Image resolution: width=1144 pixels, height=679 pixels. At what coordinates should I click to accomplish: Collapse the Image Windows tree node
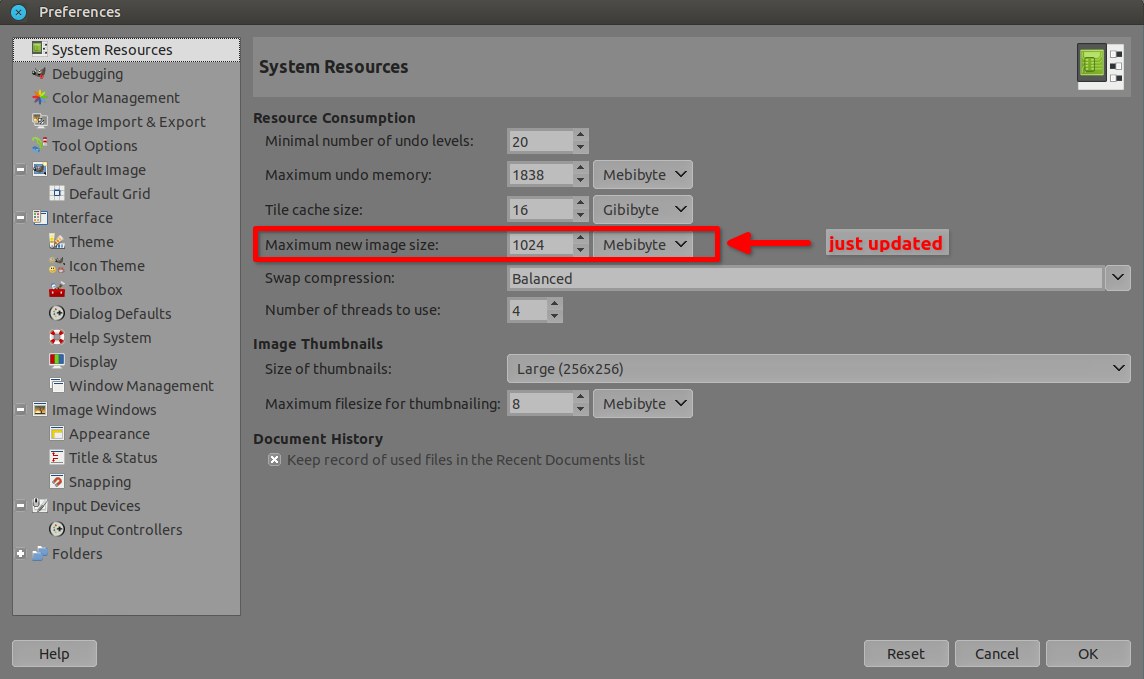tap(20, 409)
